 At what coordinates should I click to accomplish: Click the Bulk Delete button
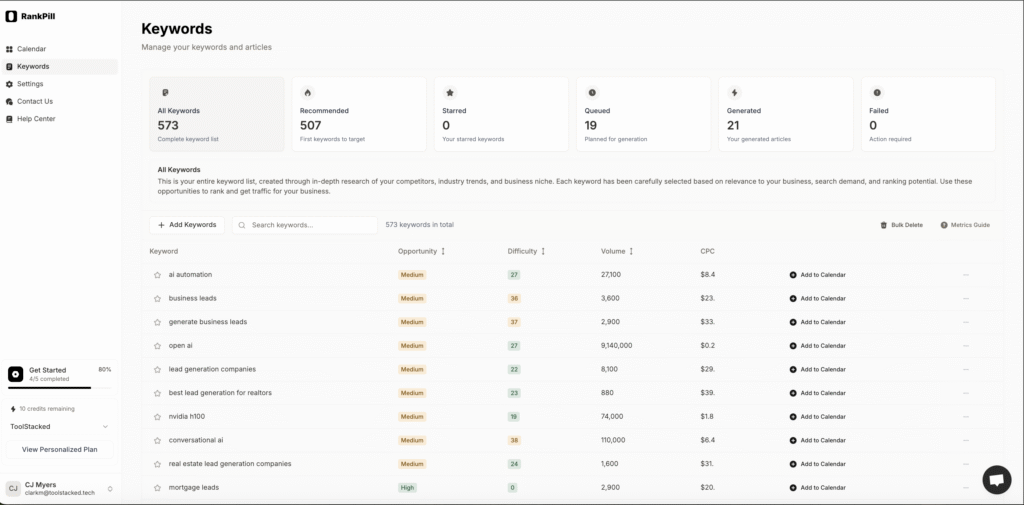[901, 225]
